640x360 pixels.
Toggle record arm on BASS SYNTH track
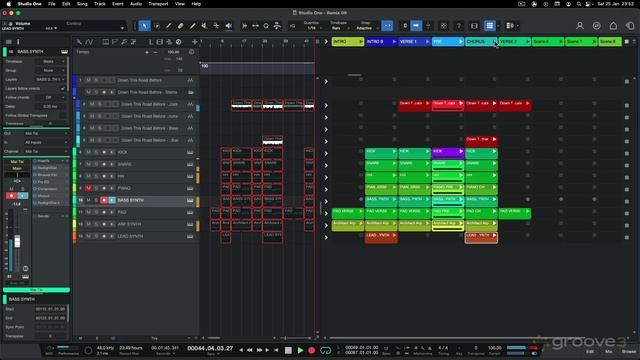tap(104, 200)
